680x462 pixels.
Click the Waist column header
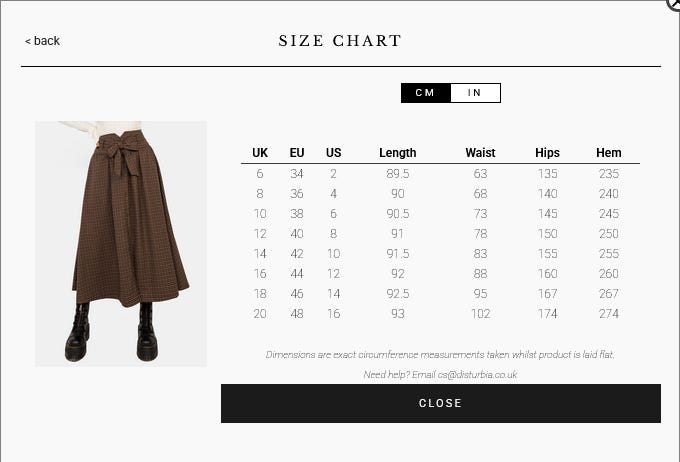tap(480, 153)
